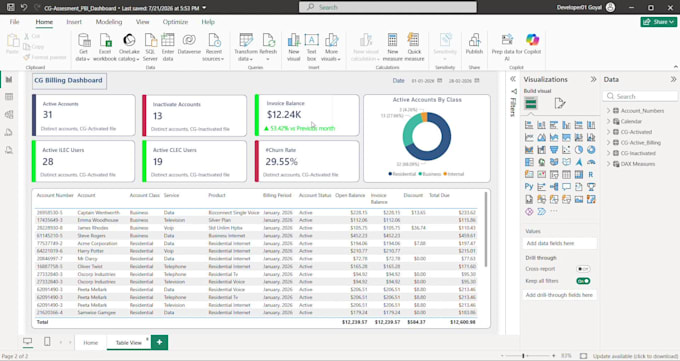The height and width of the screenshot is (361, 680).
Task: Open the Modeling ribbon tab
Action: (109, 22)
